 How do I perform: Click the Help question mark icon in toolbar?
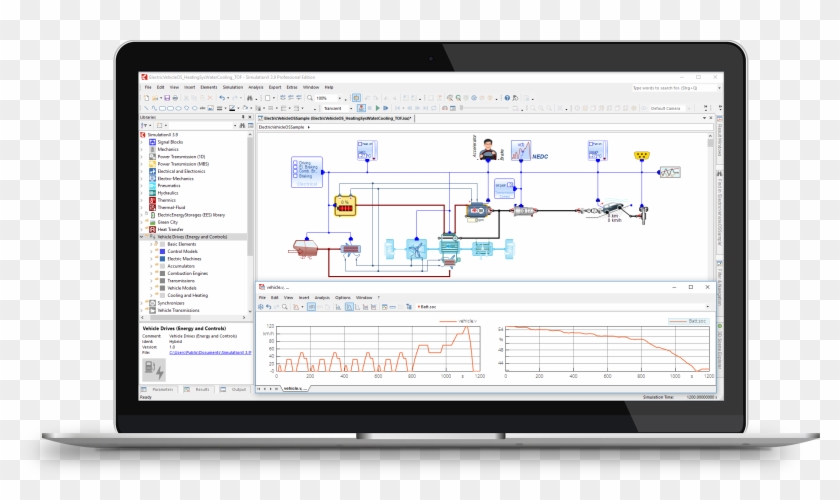[507, 98]
